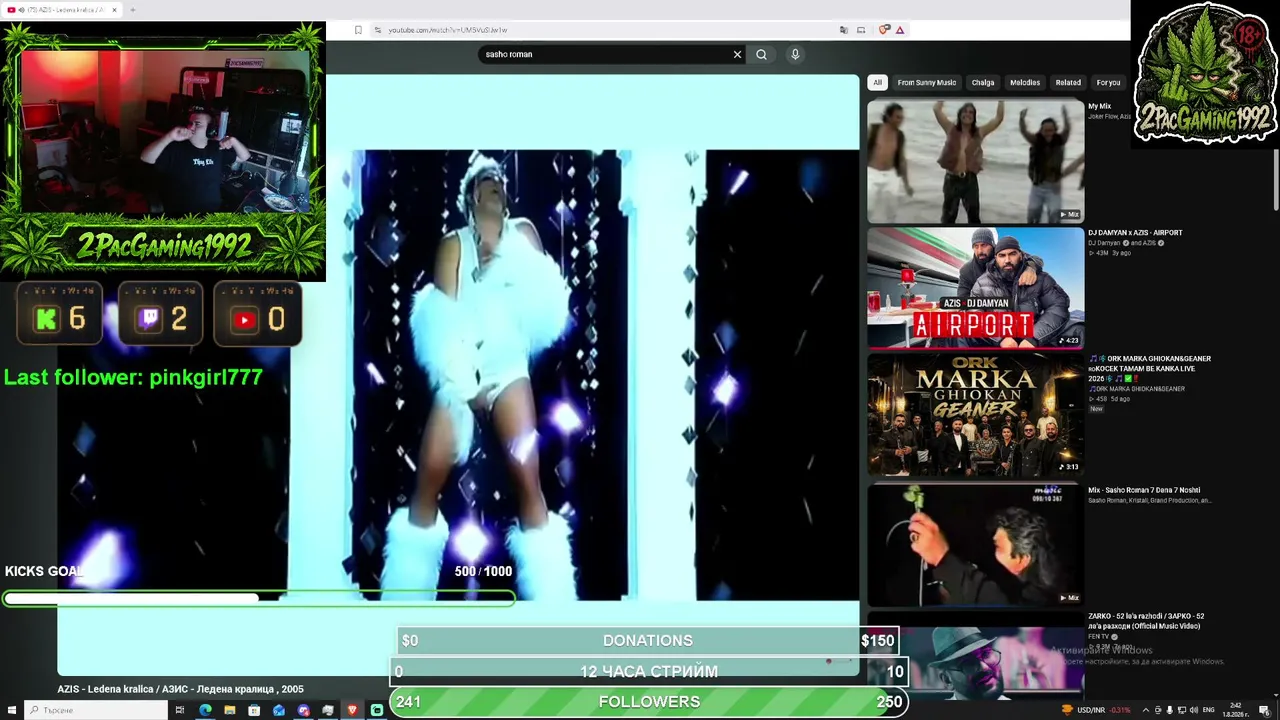Open 'ORK MARKA GHIOKAN&GEANER' video title link
Viewport: 1280px width, 720px height.
[1149, 368]
